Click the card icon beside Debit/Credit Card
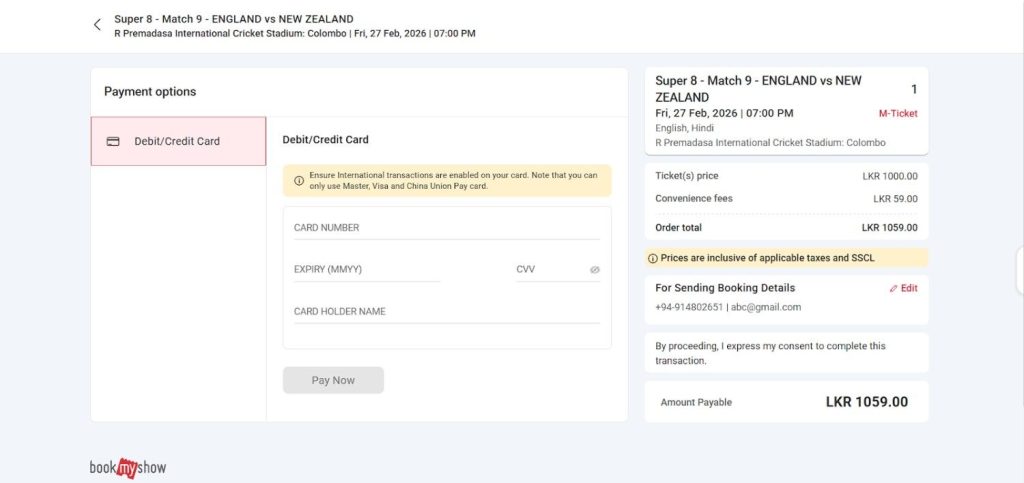The width and height of the screenshot is (1024, 483). tap(113, 141)
